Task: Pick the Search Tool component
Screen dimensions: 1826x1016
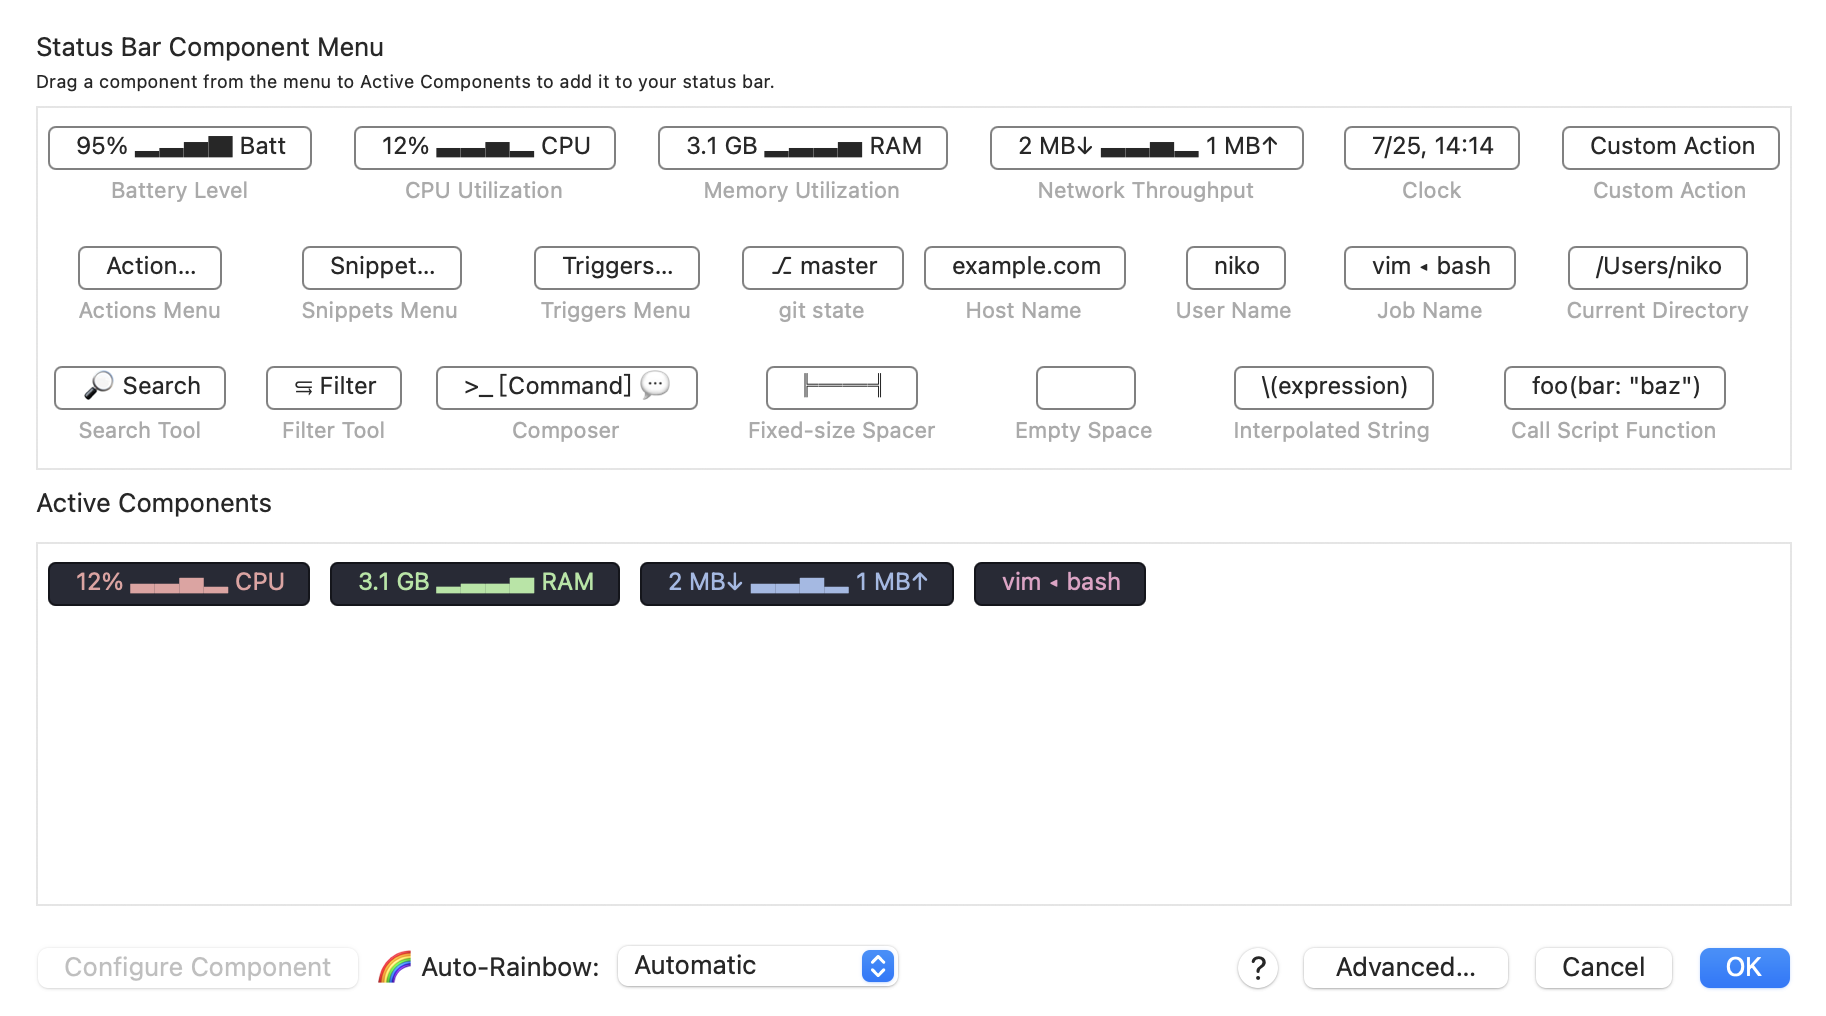Action: tap(140, 387)
